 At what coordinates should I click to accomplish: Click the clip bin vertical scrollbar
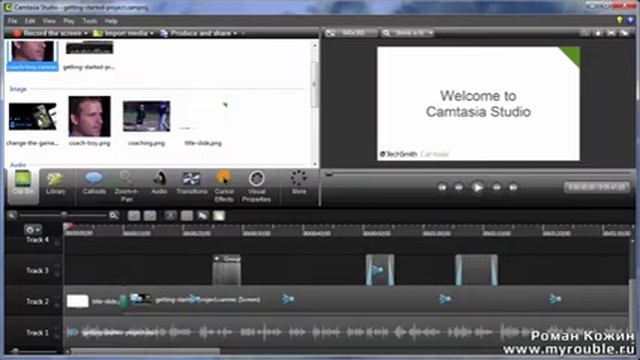click(x=315, y=84)
